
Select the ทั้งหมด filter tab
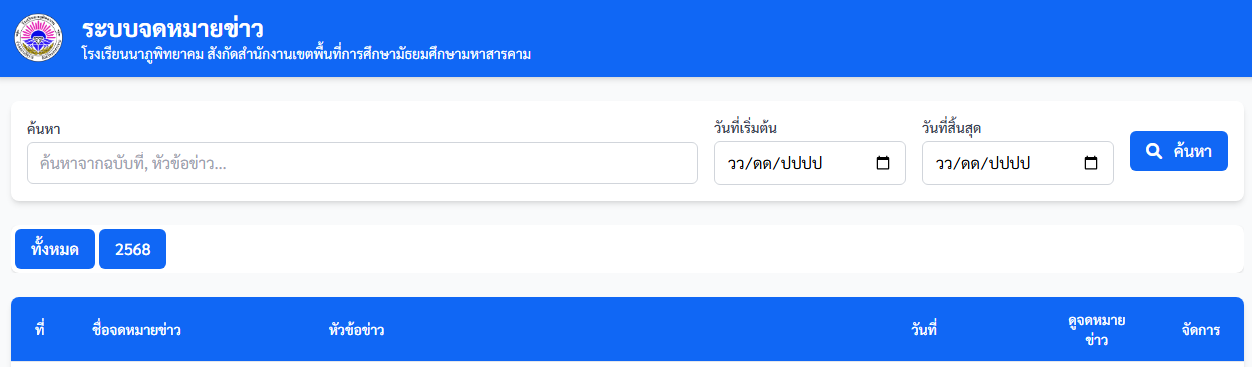coord(55,249)
